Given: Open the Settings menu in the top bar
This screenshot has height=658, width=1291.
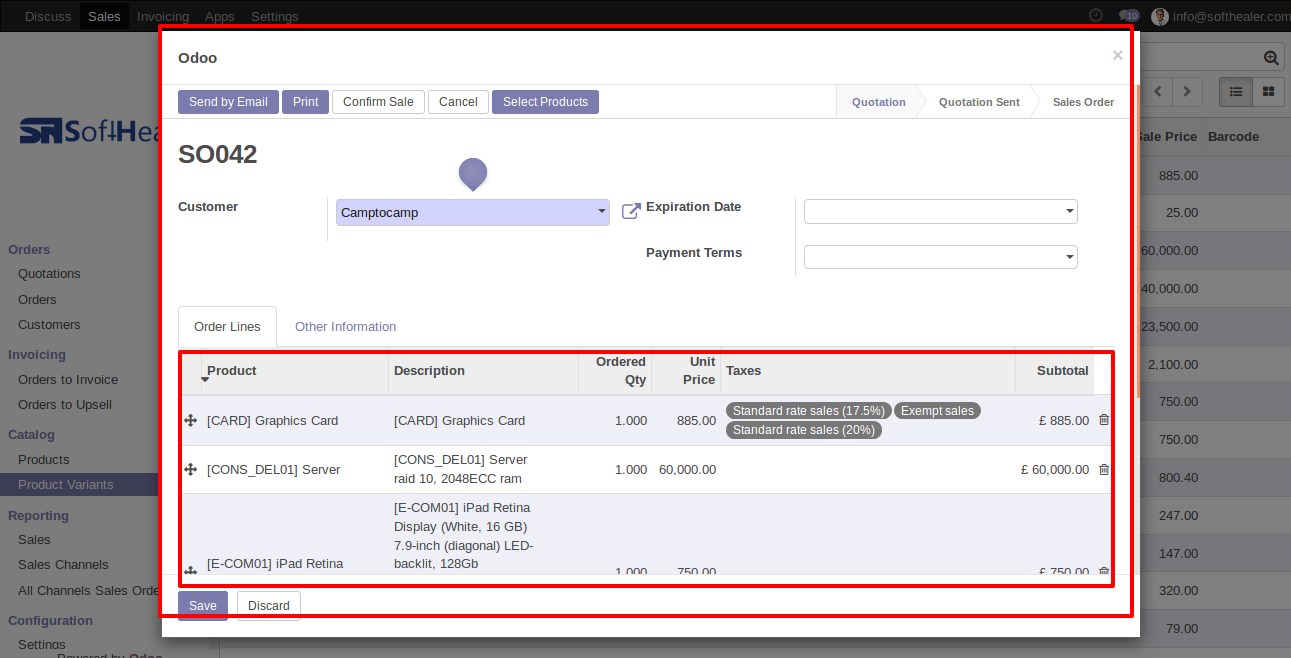Looking at the screenshot, I should [275, 16].
